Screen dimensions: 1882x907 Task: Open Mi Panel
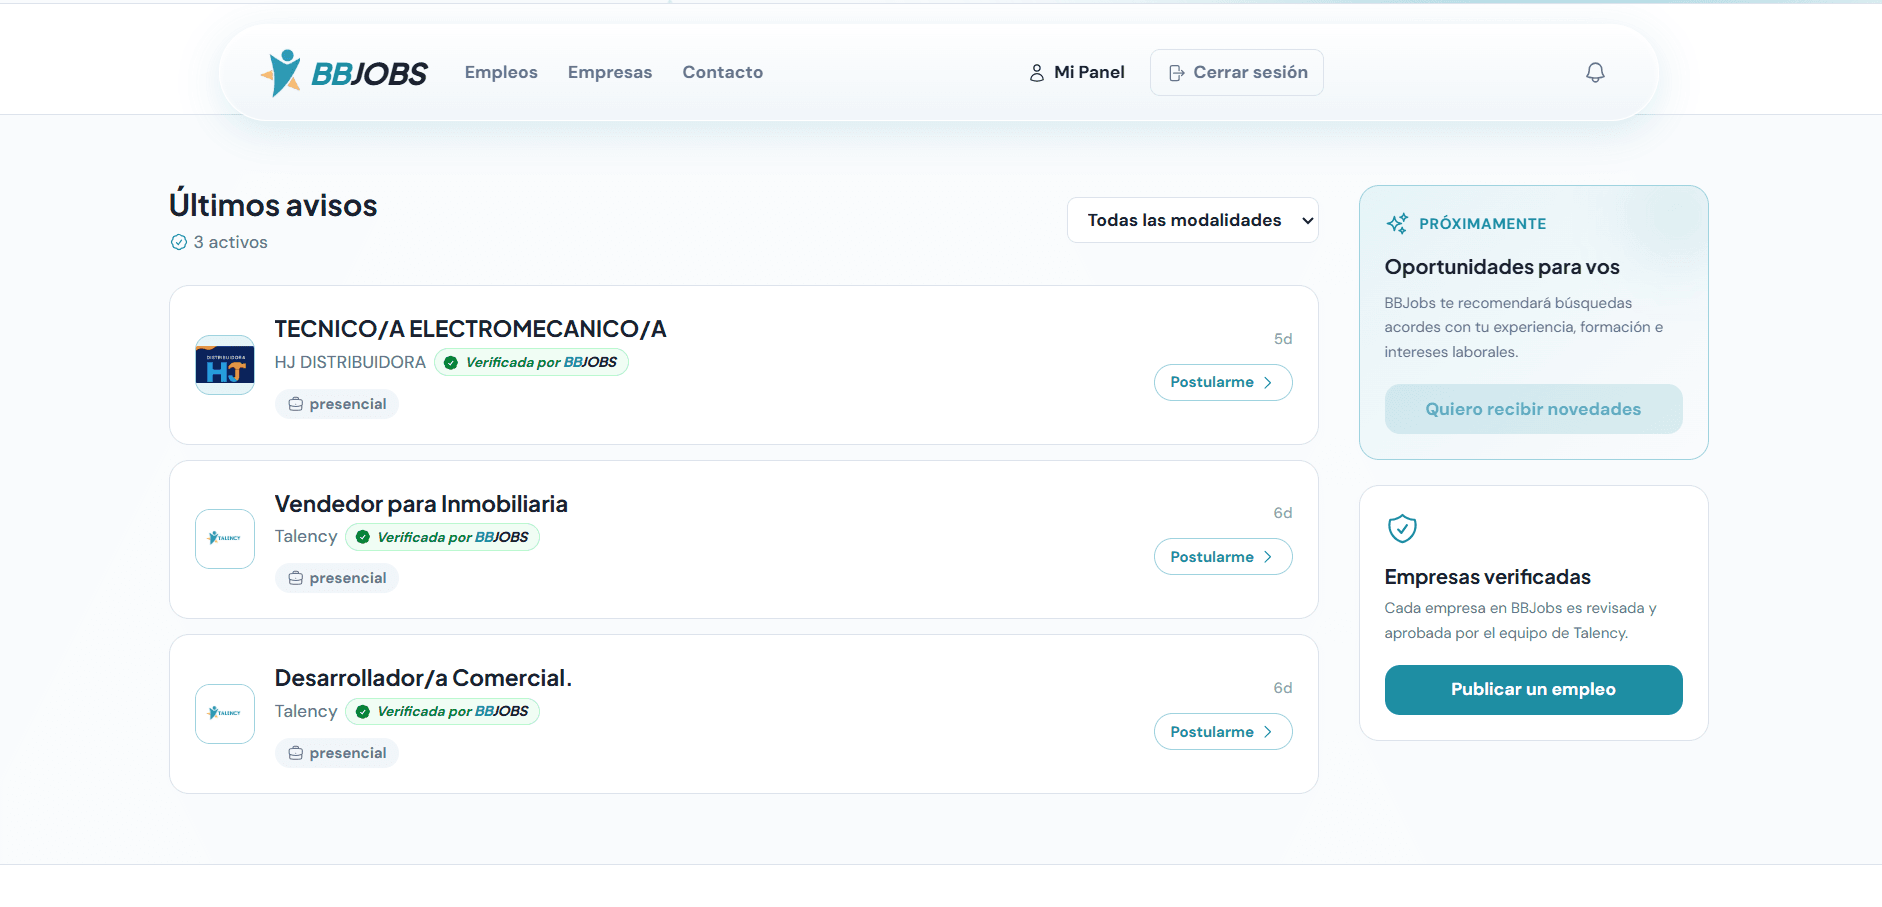(1077, 72)
